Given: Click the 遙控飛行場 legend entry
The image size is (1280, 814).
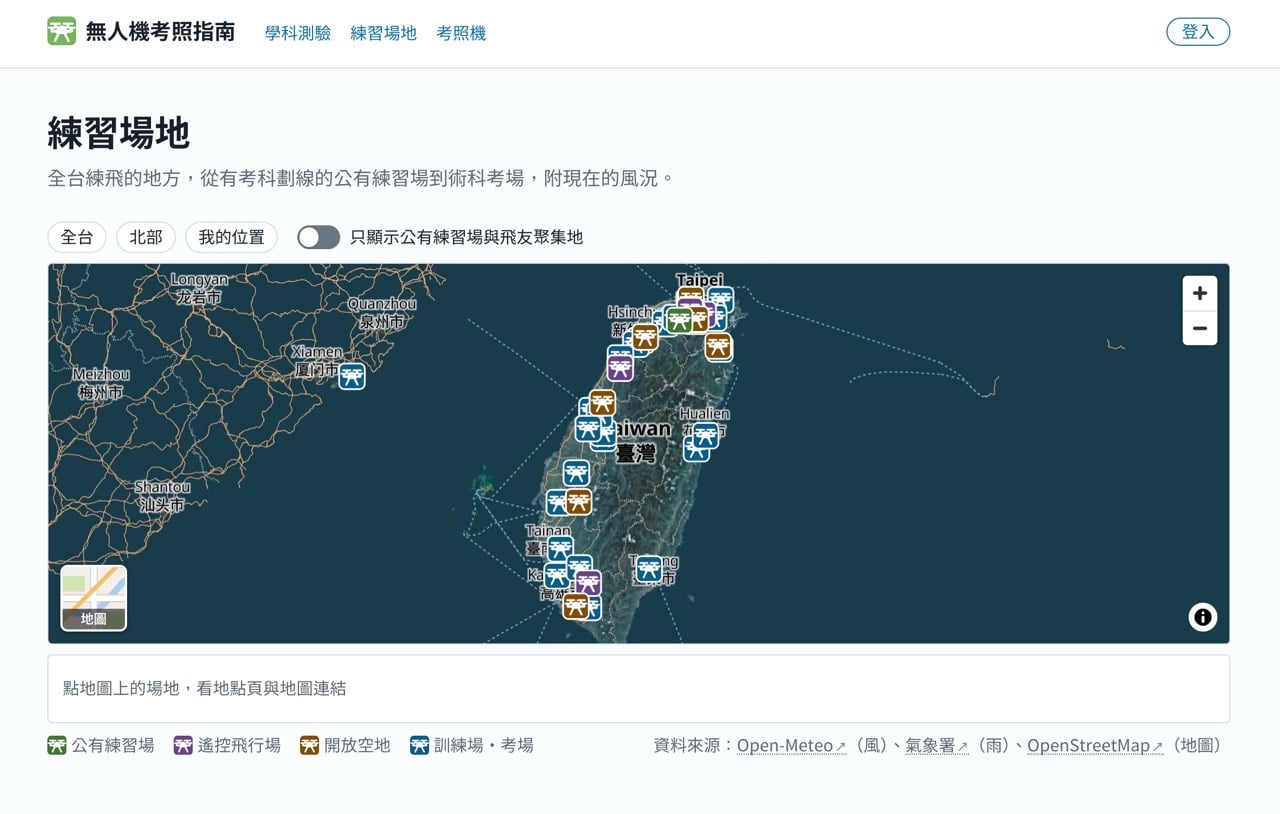Looking at the screenshot, I should [x=227, y=745].
